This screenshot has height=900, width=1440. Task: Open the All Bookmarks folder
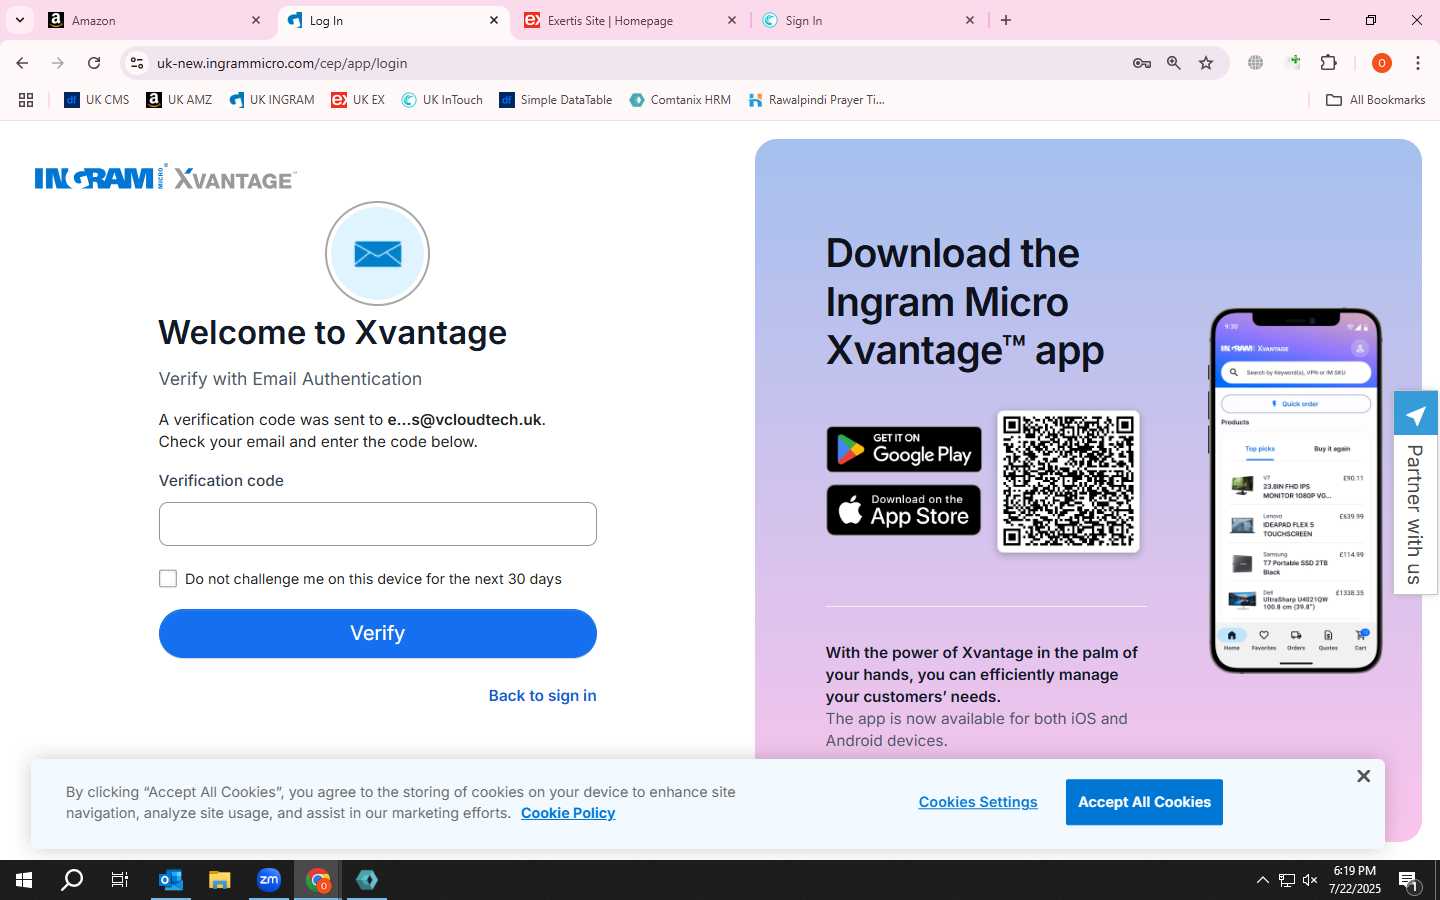click(x=1375, y=100)
